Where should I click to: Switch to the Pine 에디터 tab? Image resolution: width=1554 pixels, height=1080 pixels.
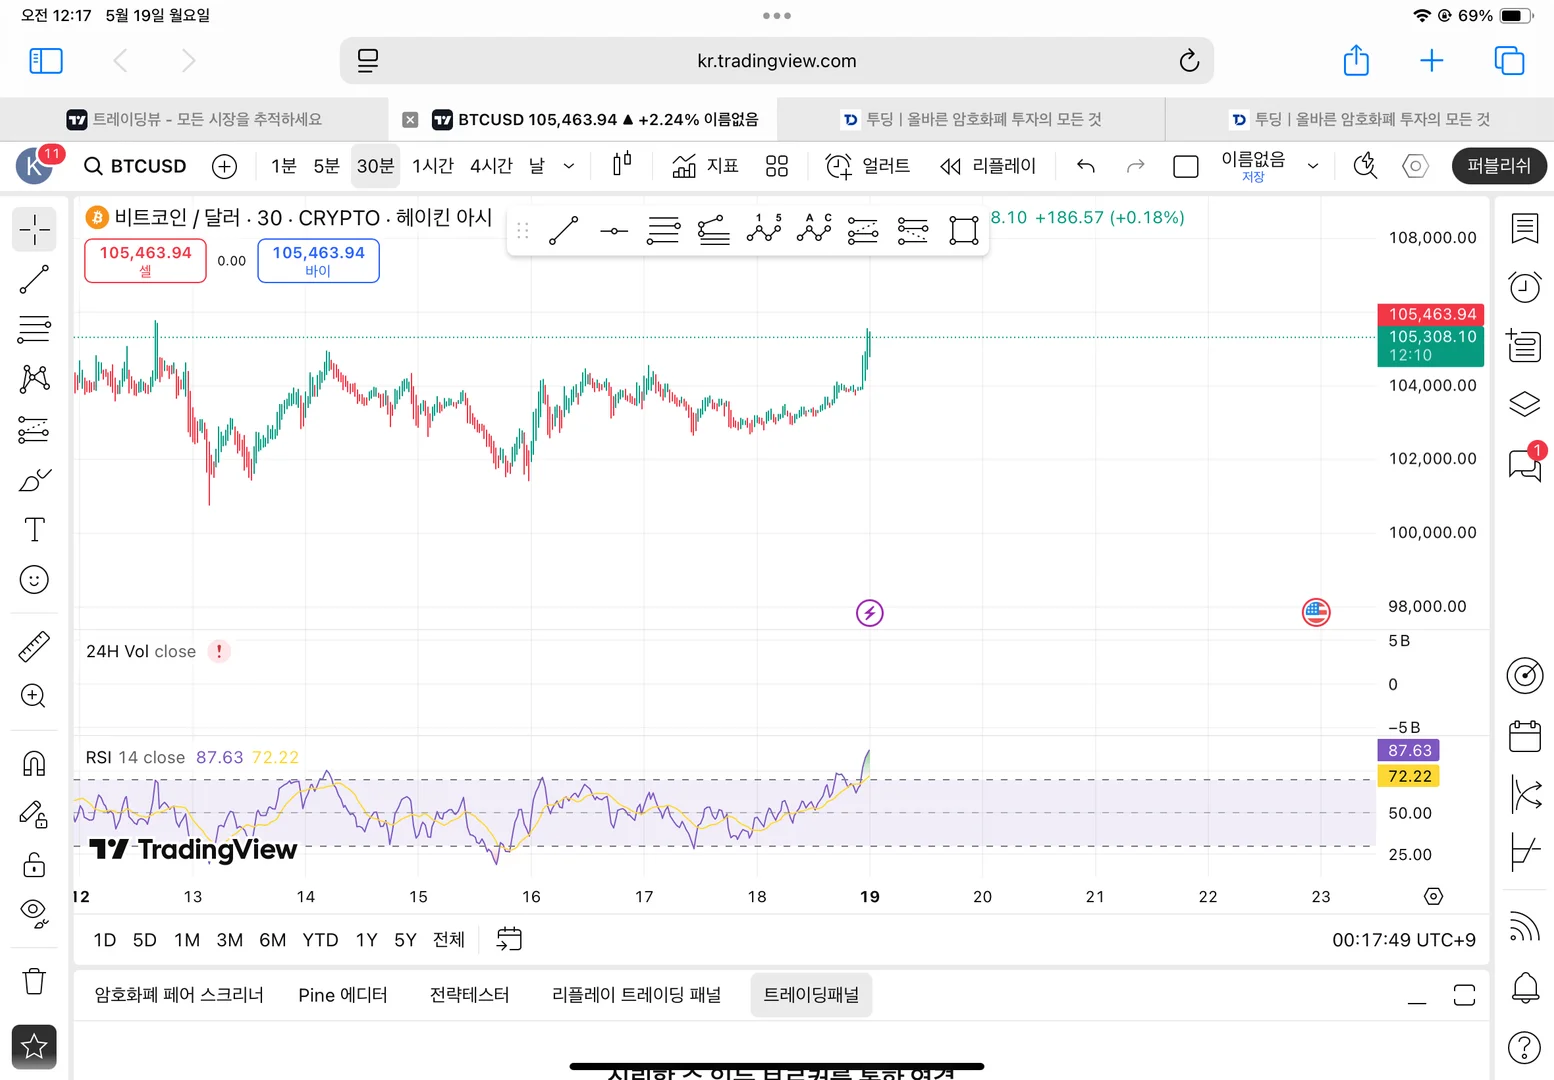click(343, 995)
